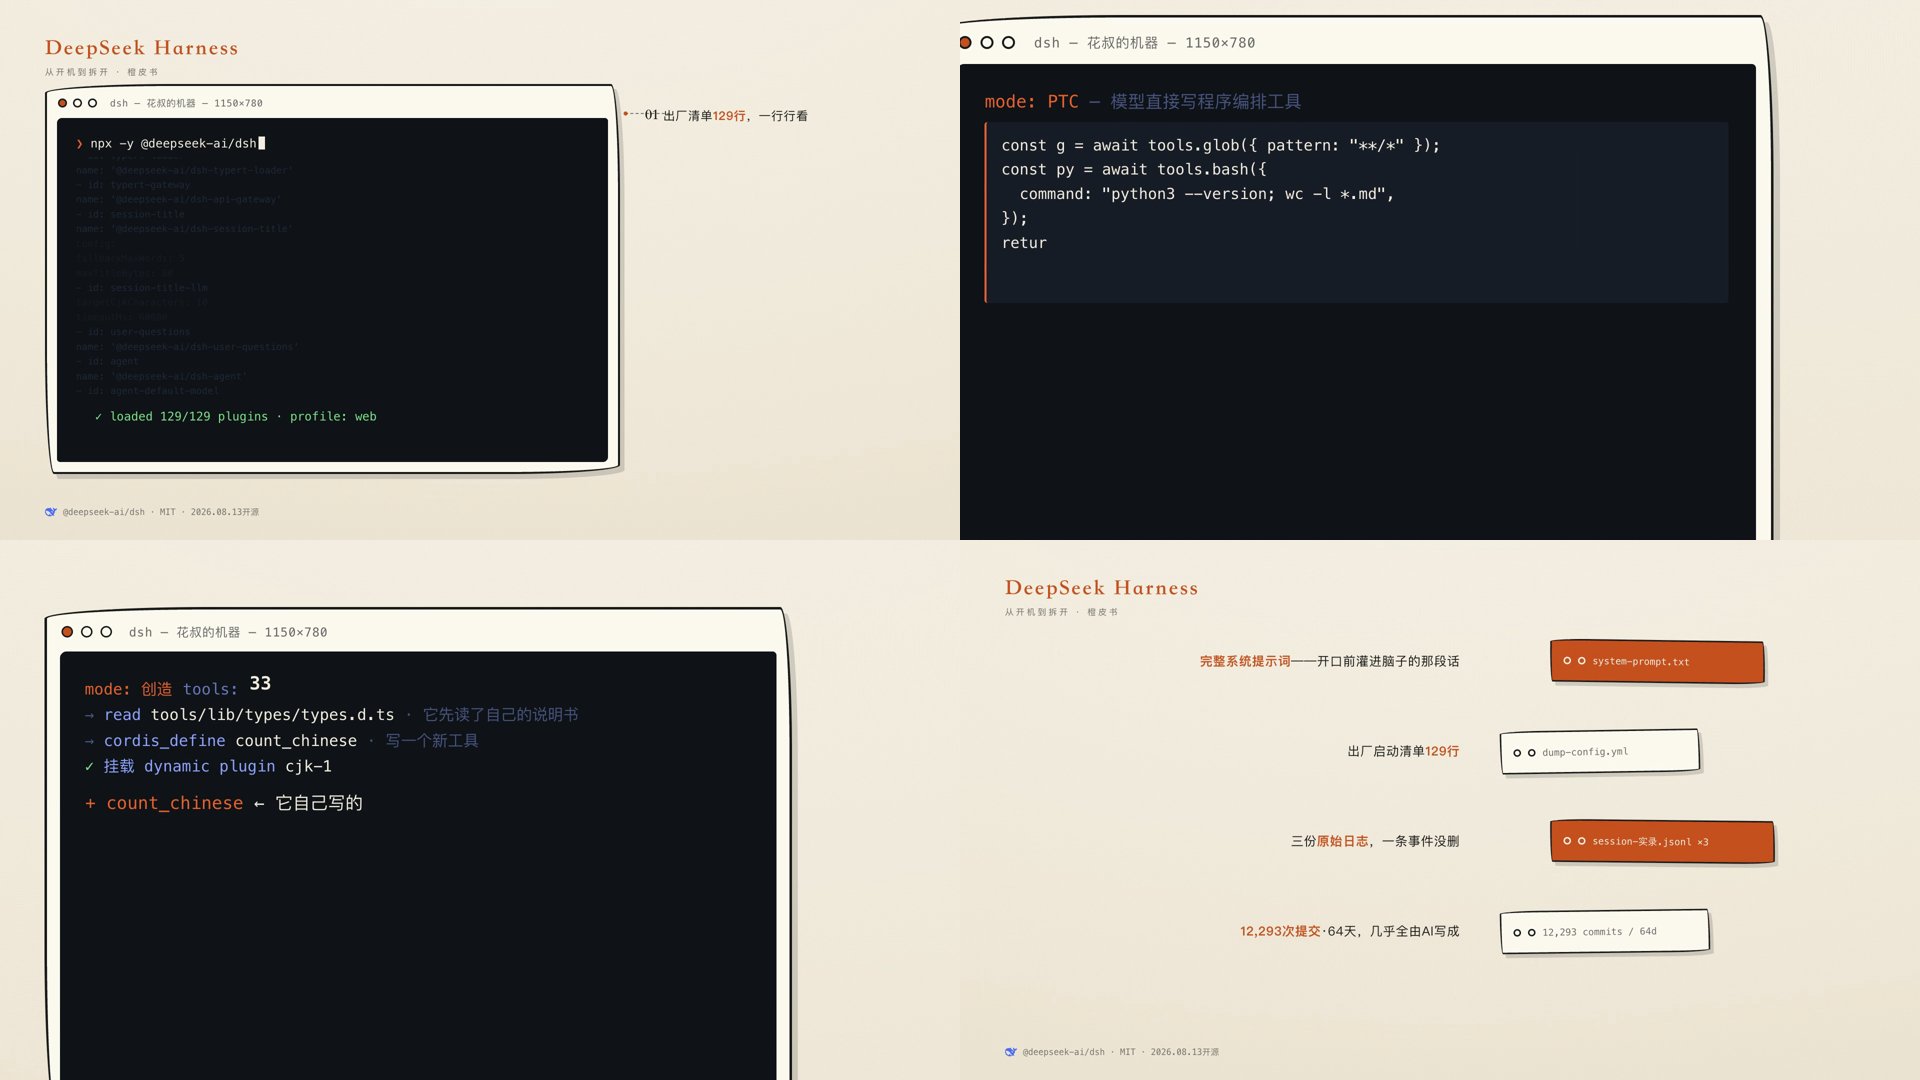The image size is (1920, 1080).
Task: Click the "cordis_define count_chinese" line
Action: pyautogui.click(x=230, y=741)
